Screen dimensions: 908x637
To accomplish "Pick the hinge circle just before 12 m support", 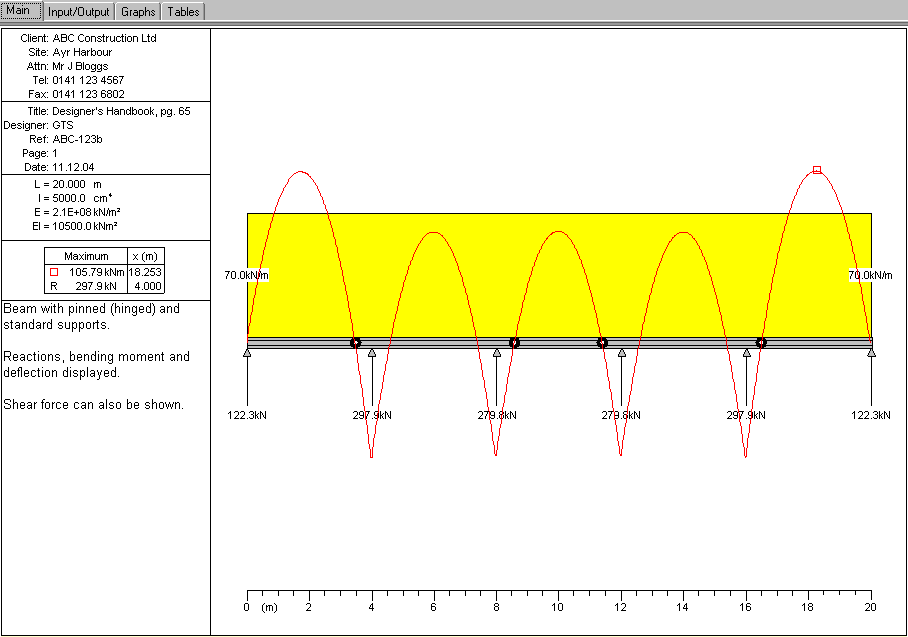I will click(602, 343).
